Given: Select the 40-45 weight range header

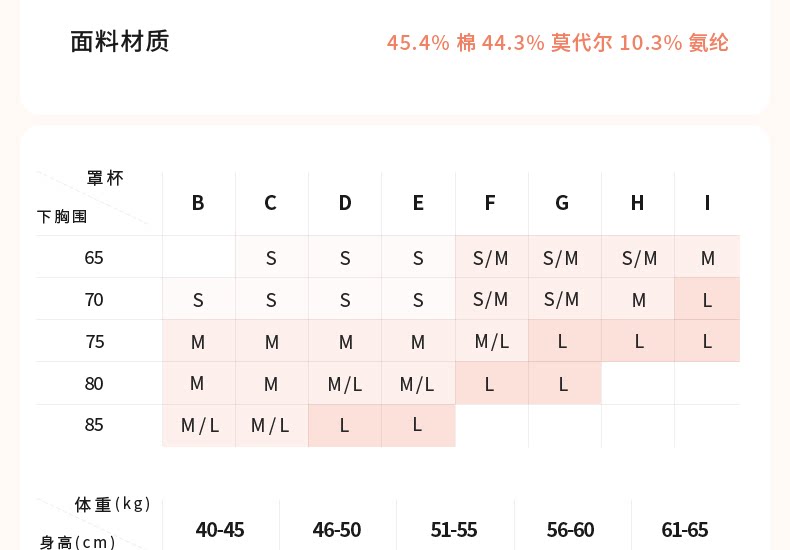Looking at the screenshot, I should click(220, 530).
